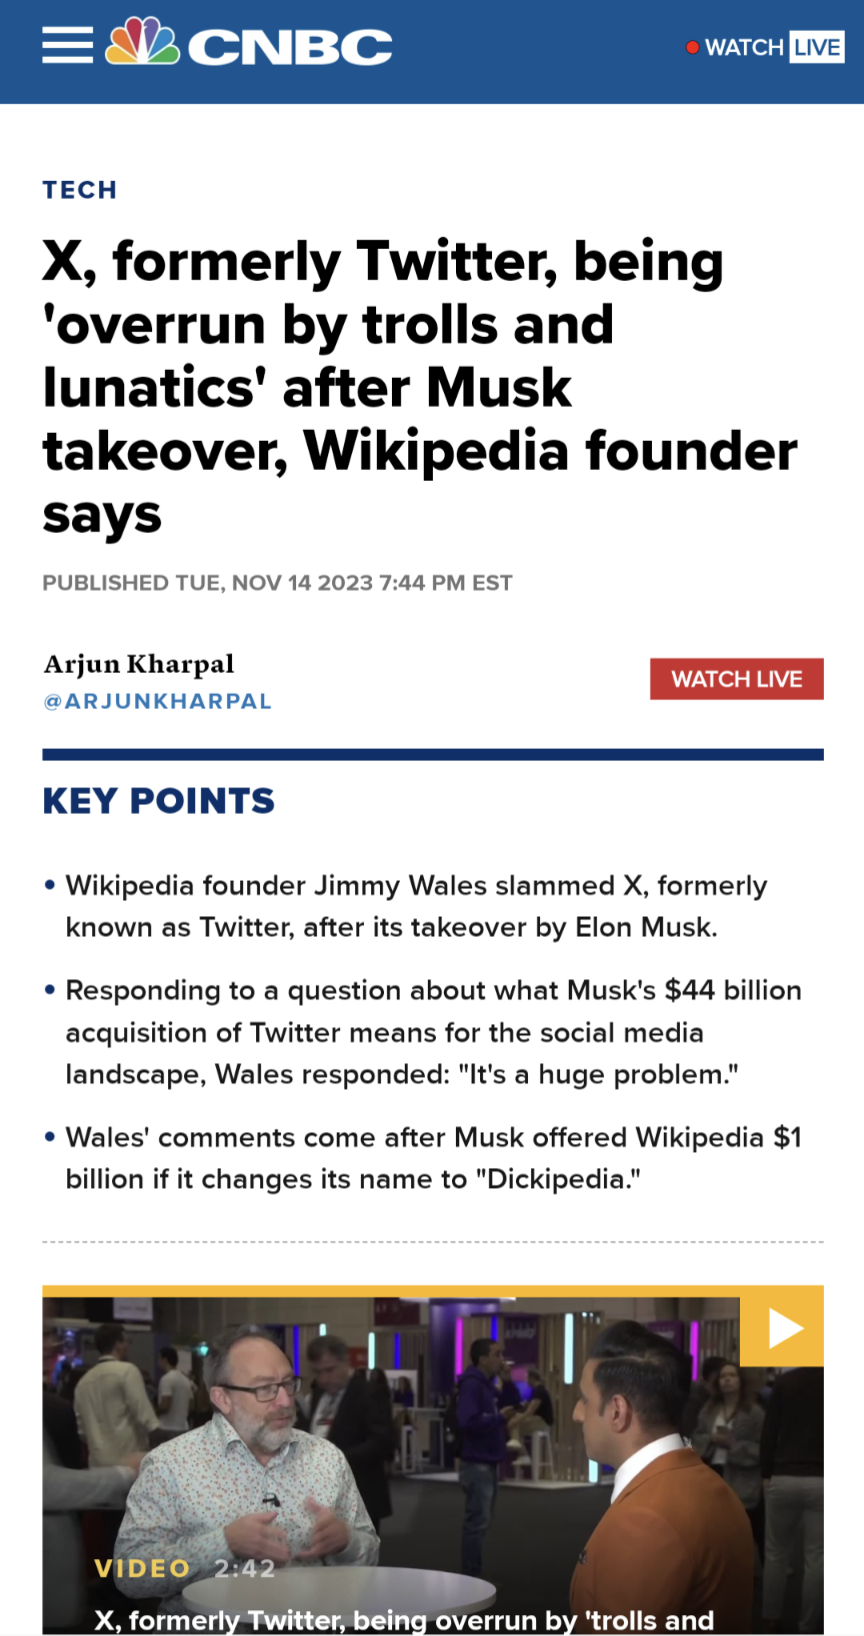Tap the CNBC wordmark in header
This screenshot has width=864, height=1636.
[290, 47]
